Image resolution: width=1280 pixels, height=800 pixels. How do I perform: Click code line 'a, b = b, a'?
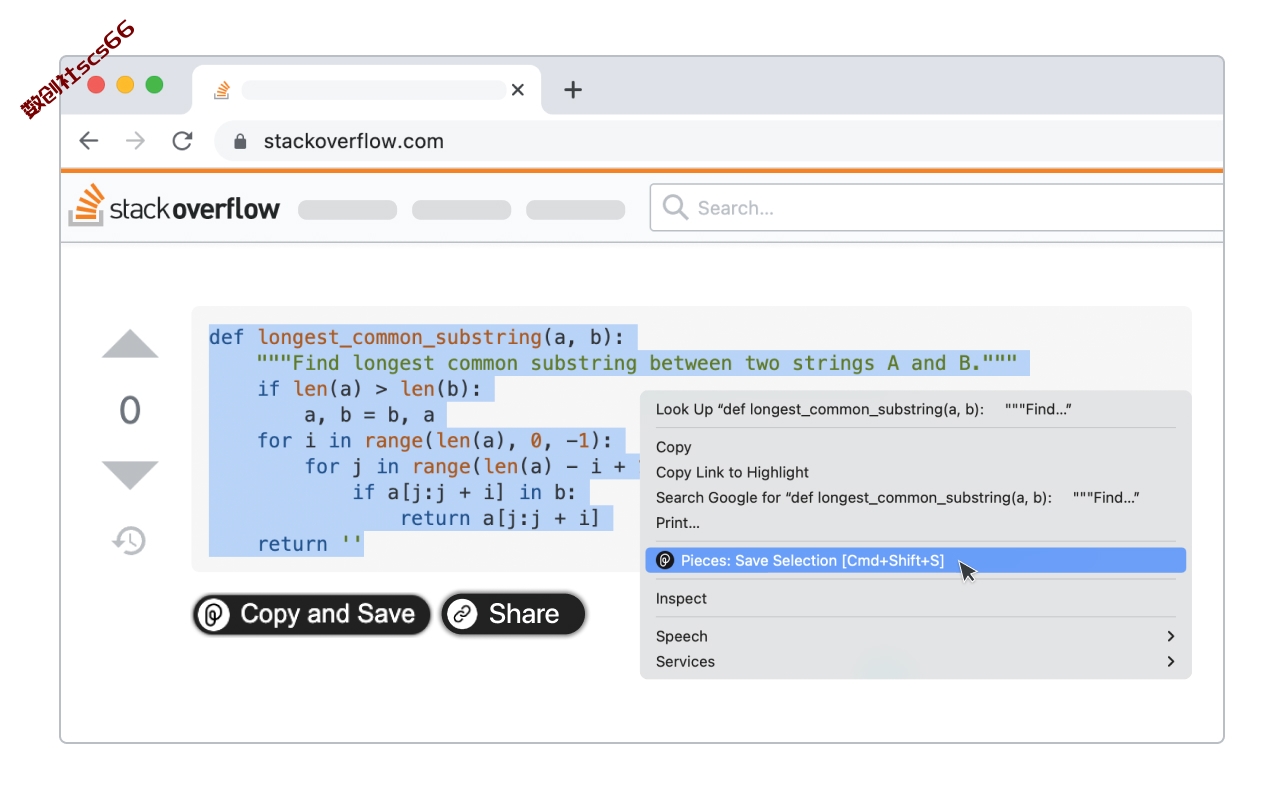click(x=370, y=415)
